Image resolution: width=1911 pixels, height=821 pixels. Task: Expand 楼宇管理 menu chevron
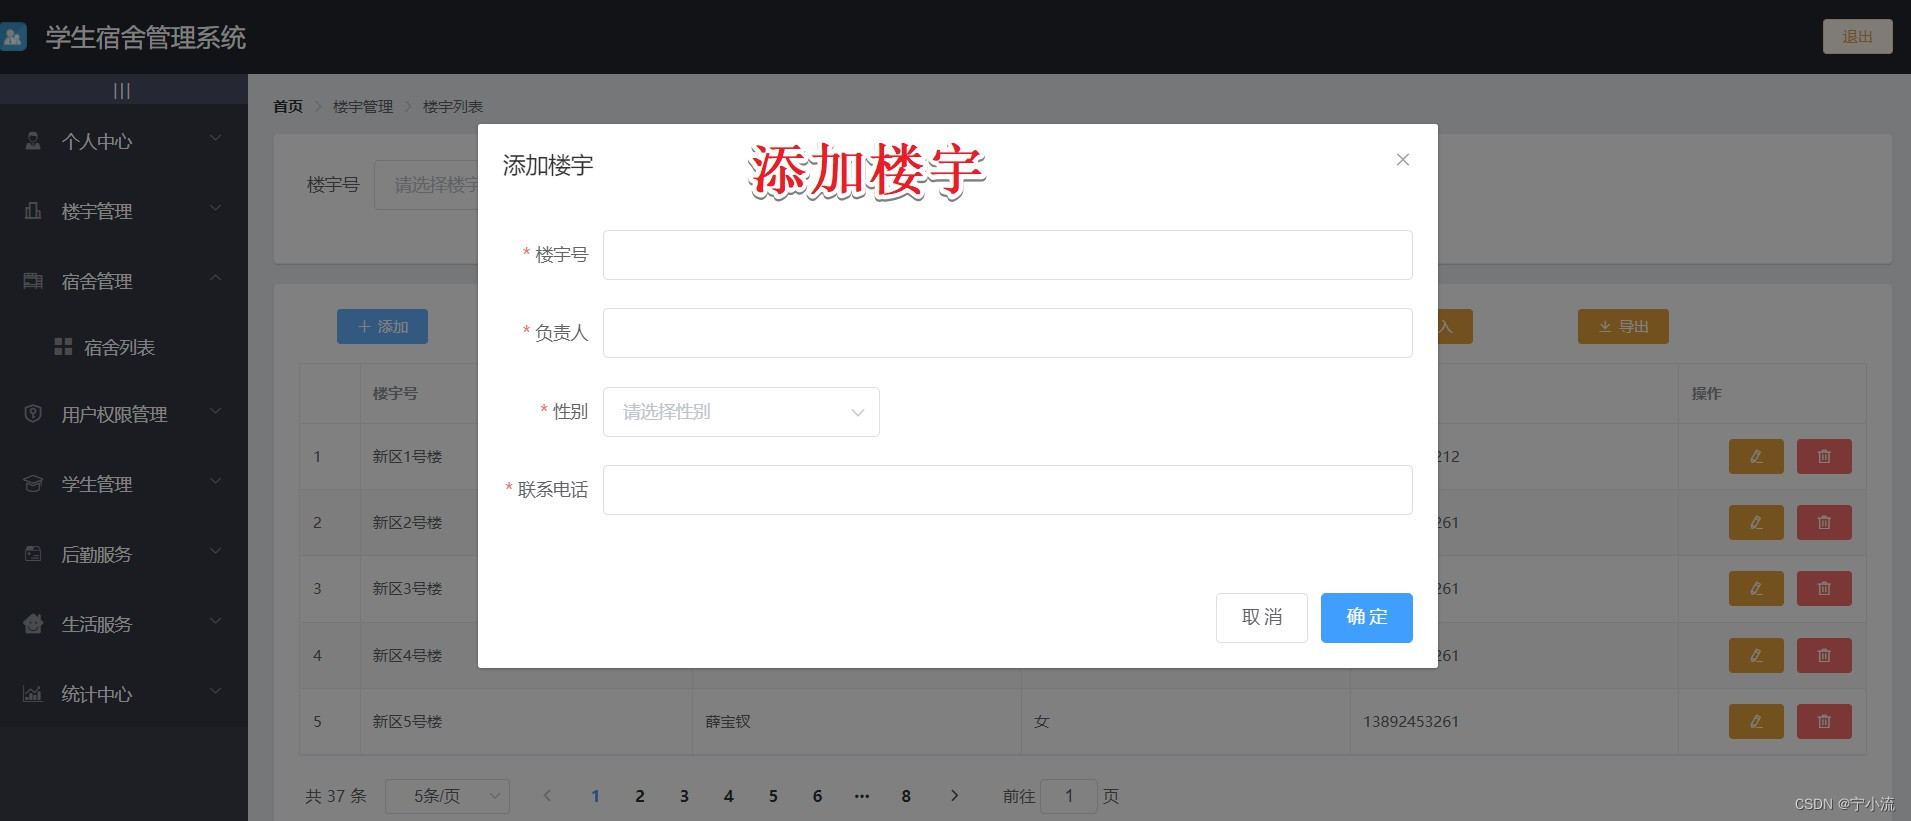click(x=215, y=209)
